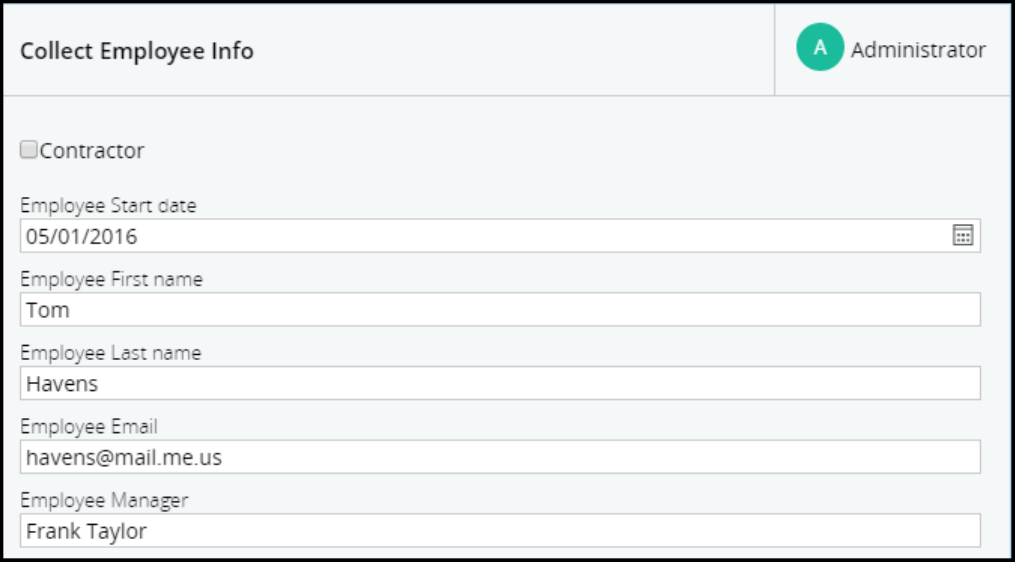This screenshot has height=562, width=1015.
Task: Select the Employee Last name input
Action: pos(500,383)
